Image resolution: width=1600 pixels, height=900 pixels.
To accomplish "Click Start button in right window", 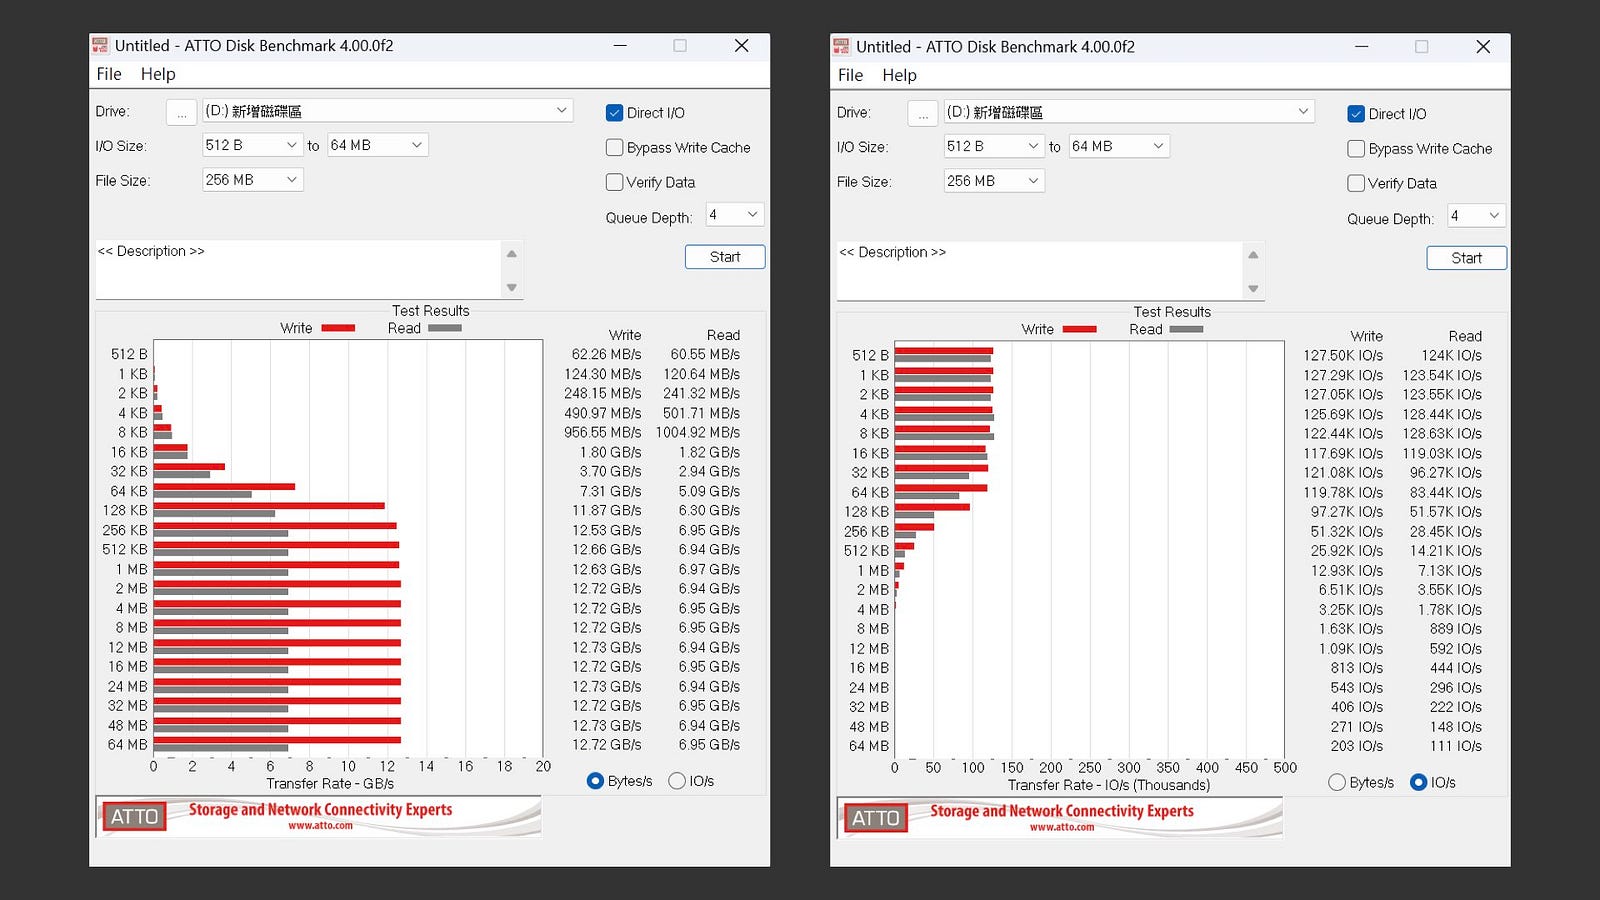I will [x=1466, y=258].
